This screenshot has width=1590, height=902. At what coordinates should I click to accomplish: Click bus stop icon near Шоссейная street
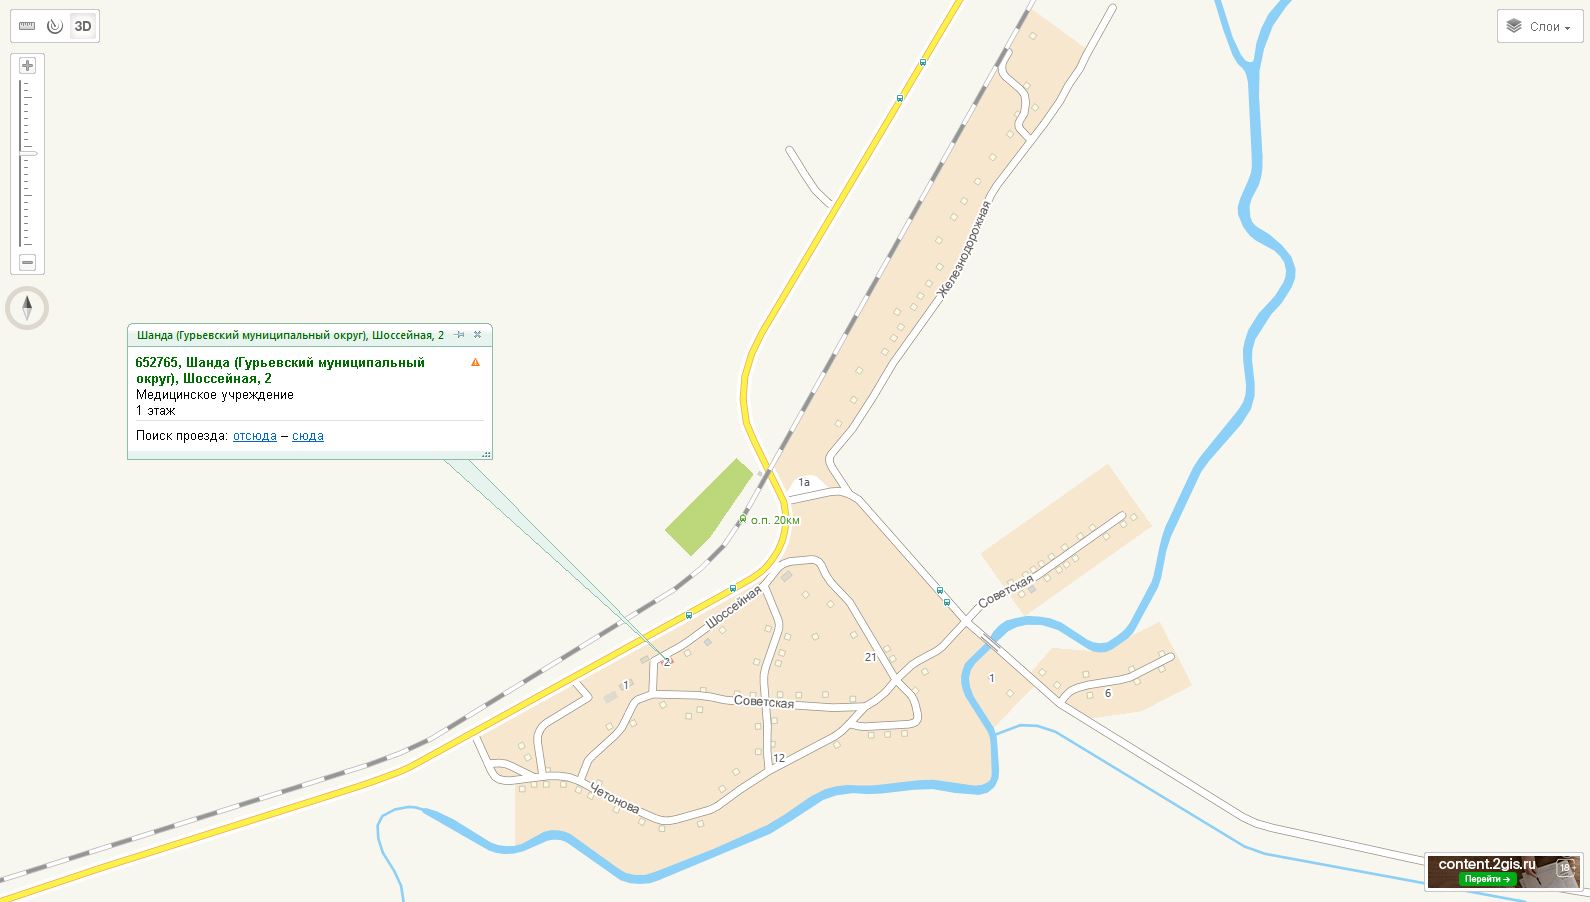click(x=733, y=588)
